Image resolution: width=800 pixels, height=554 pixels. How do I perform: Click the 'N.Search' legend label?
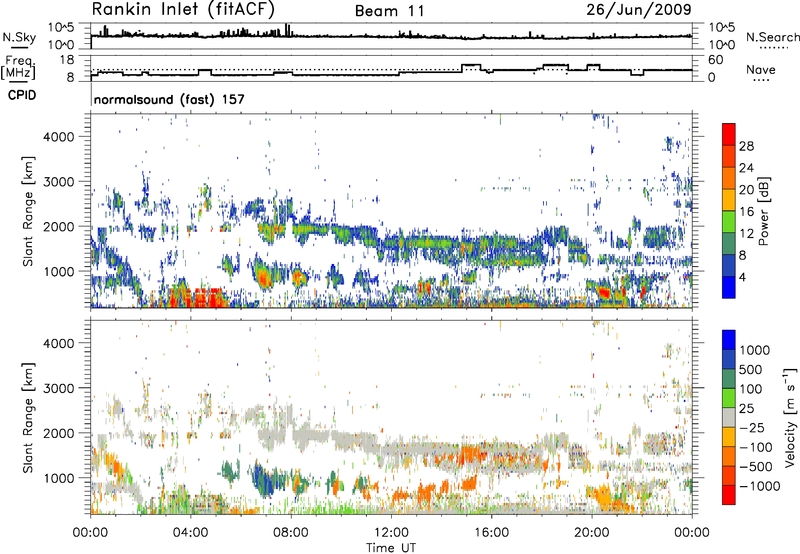point(773,37)
